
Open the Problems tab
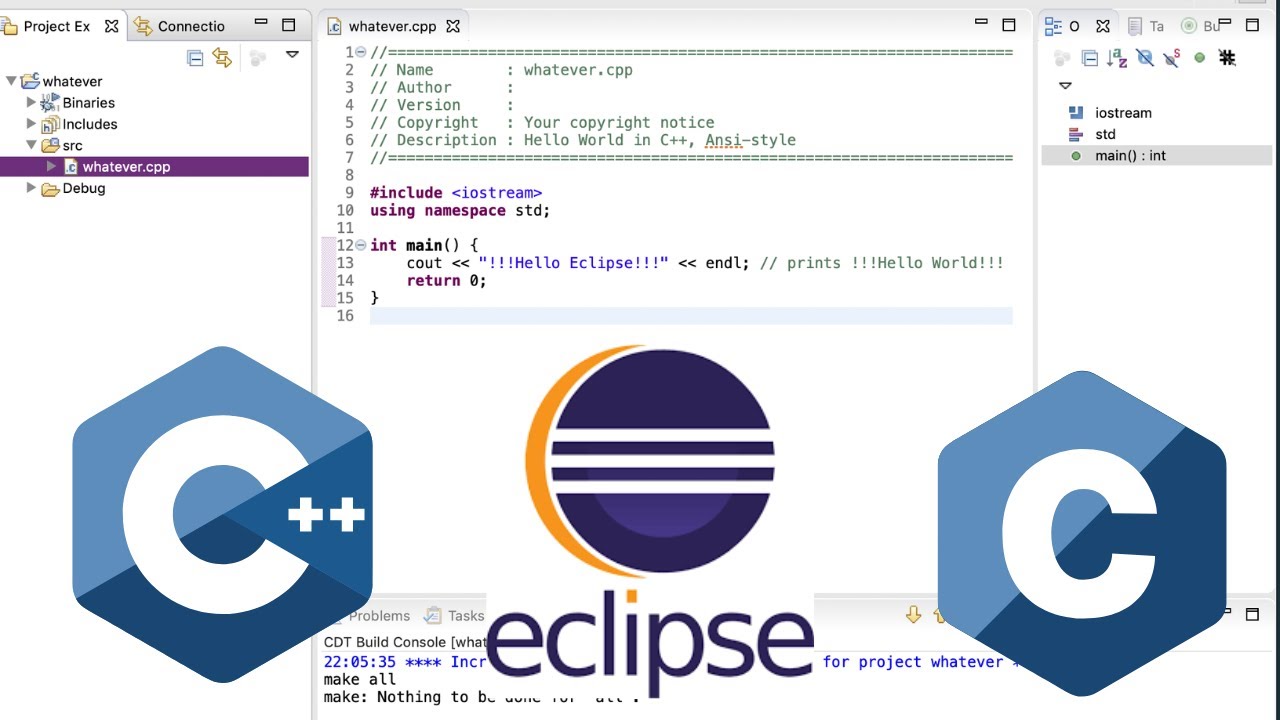[x=379, y=616]
